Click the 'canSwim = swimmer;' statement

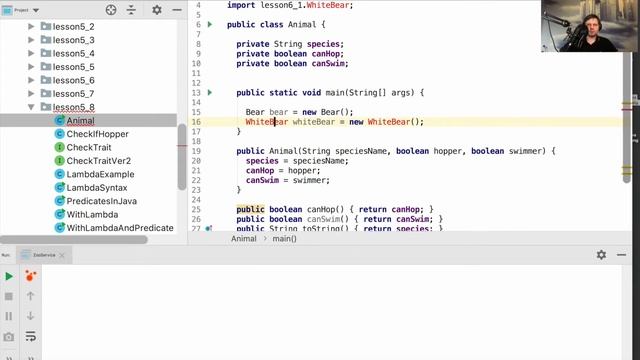[287, 180]
